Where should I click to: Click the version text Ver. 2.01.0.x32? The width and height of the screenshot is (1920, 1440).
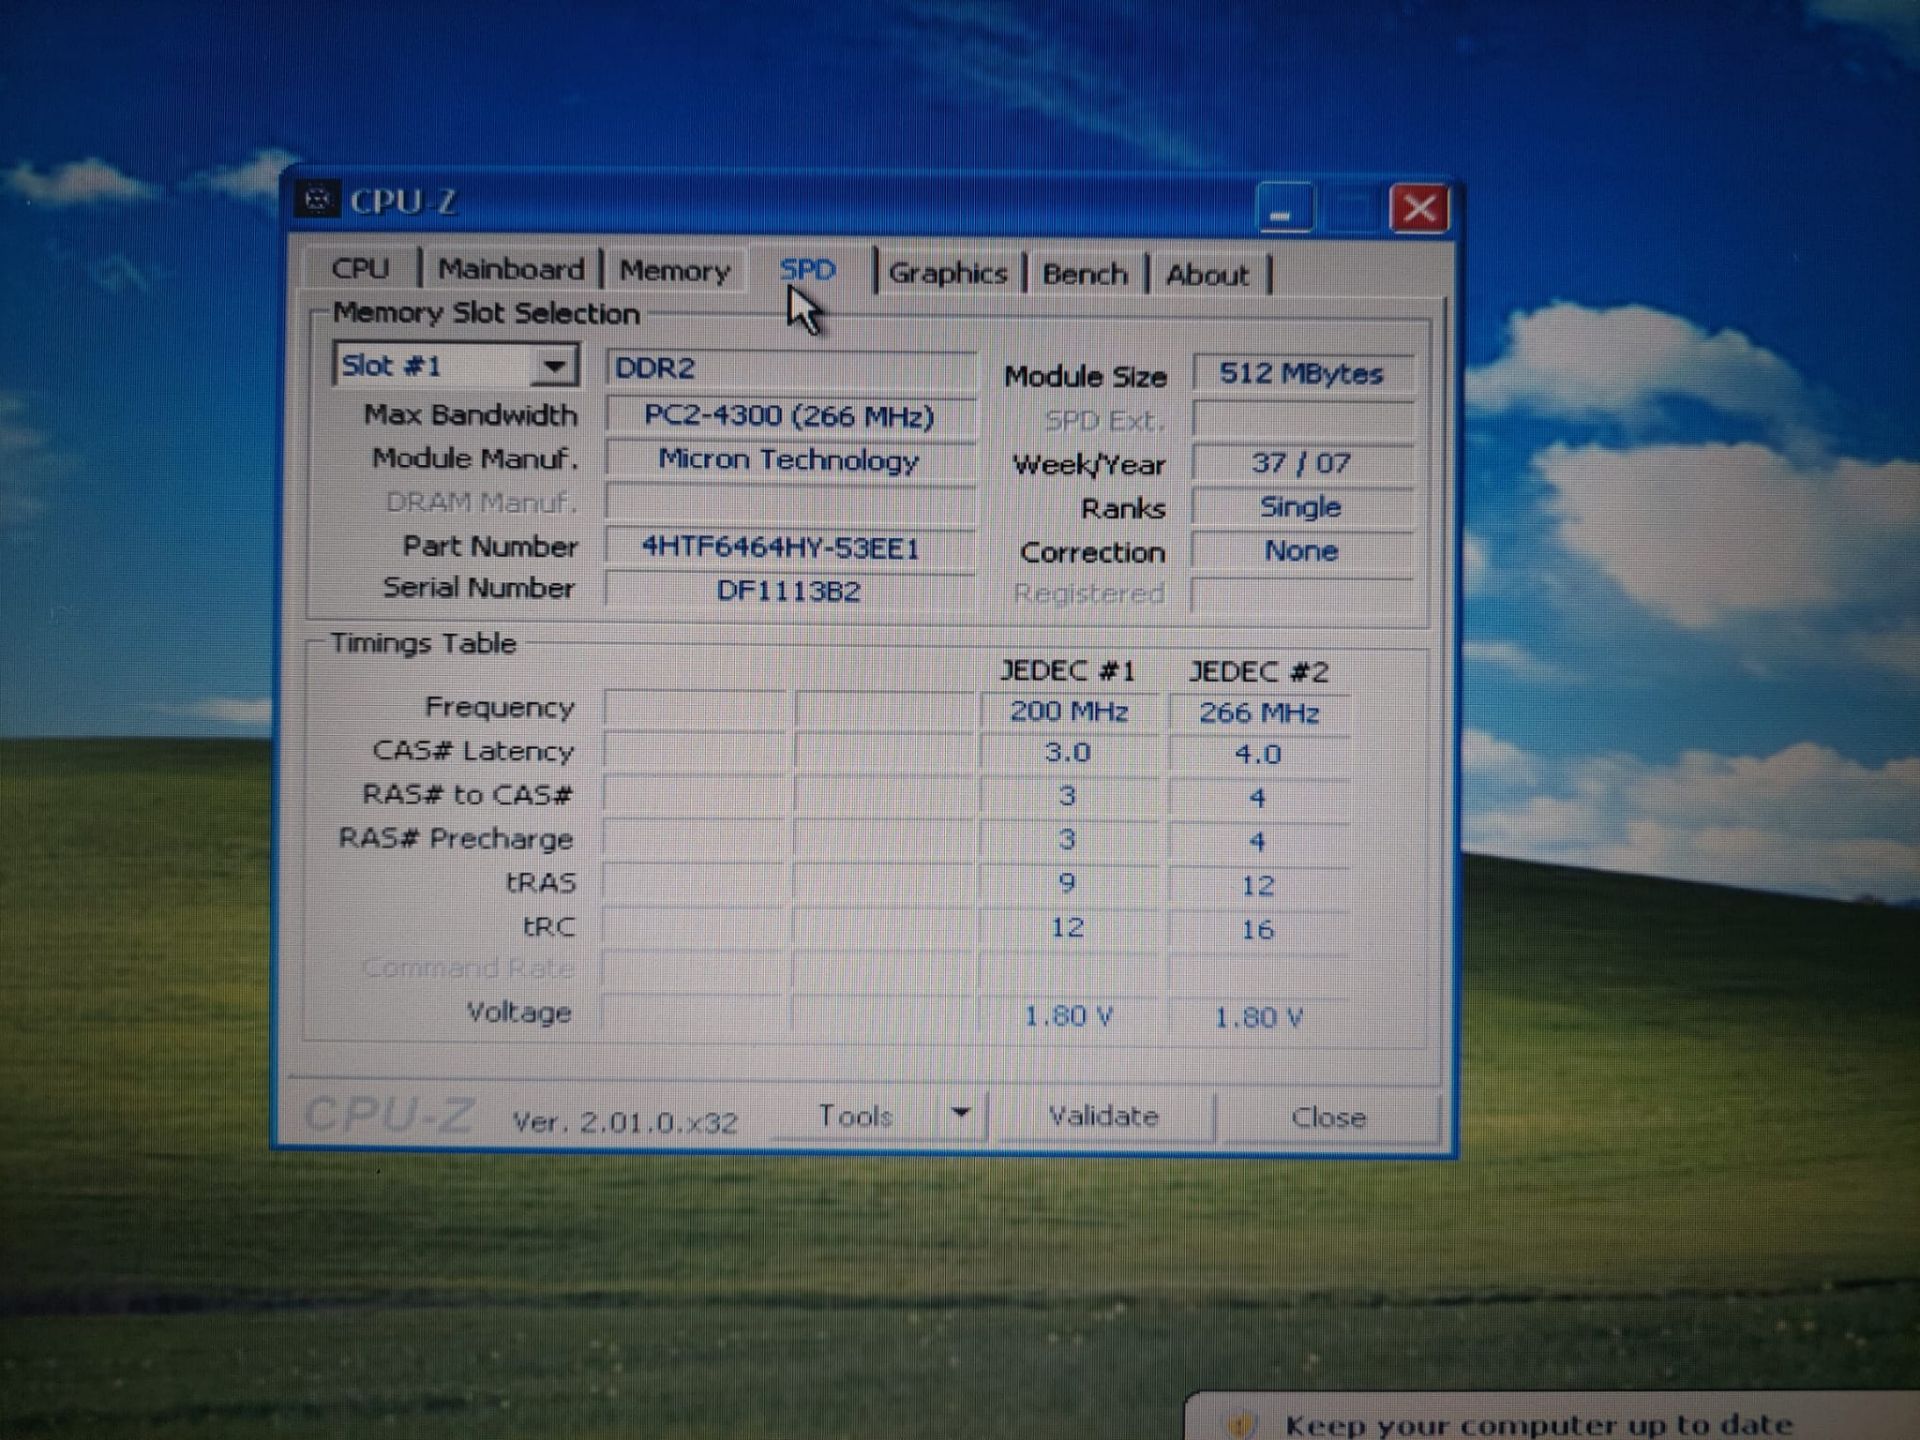click(x=625, y=1122)
